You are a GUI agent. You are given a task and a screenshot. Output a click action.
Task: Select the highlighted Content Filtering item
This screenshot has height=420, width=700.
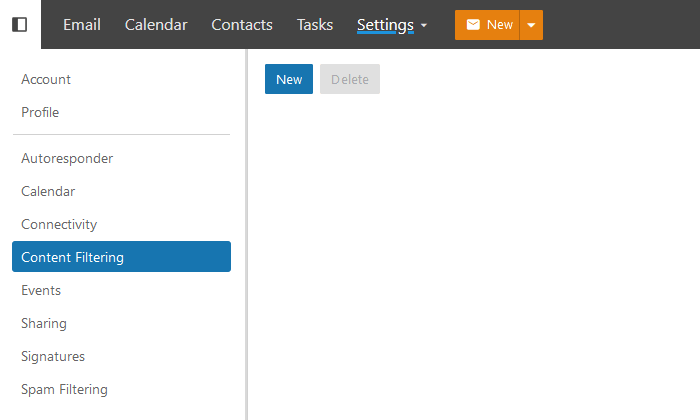[121, 257]
